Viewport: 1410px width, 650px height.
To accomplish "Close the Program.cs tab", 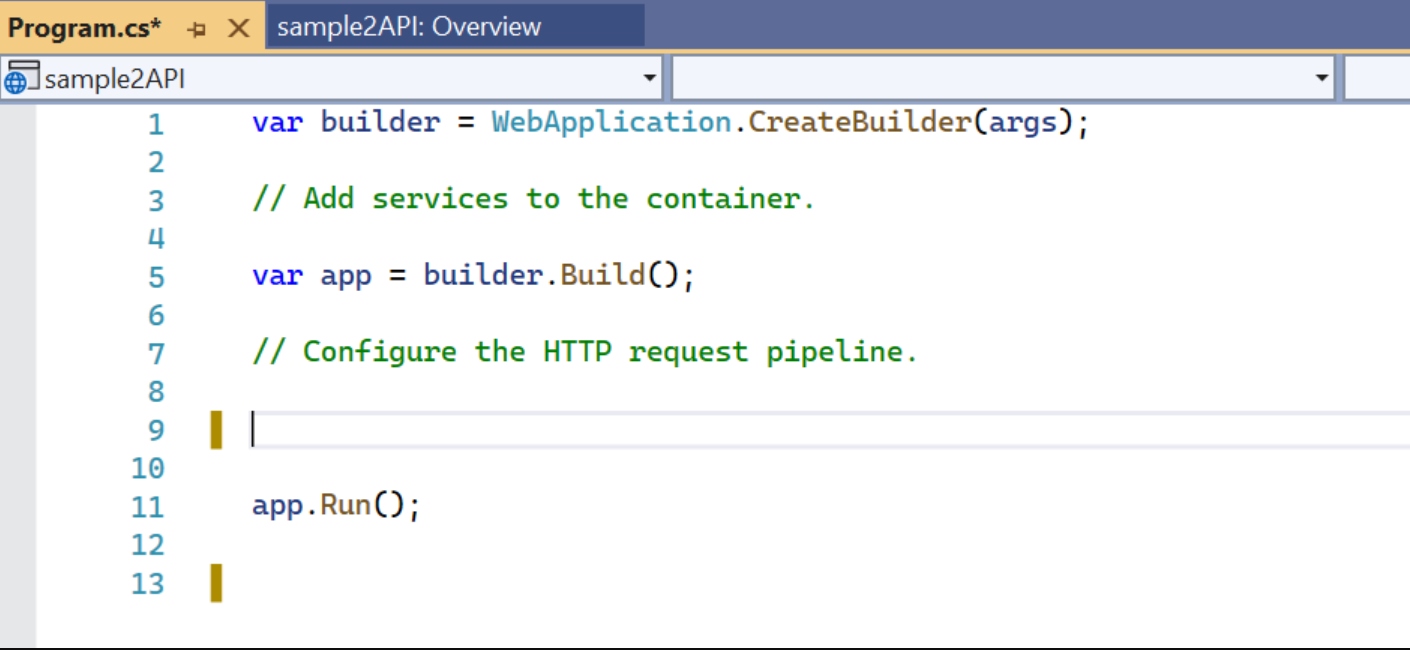I will 238,28.
